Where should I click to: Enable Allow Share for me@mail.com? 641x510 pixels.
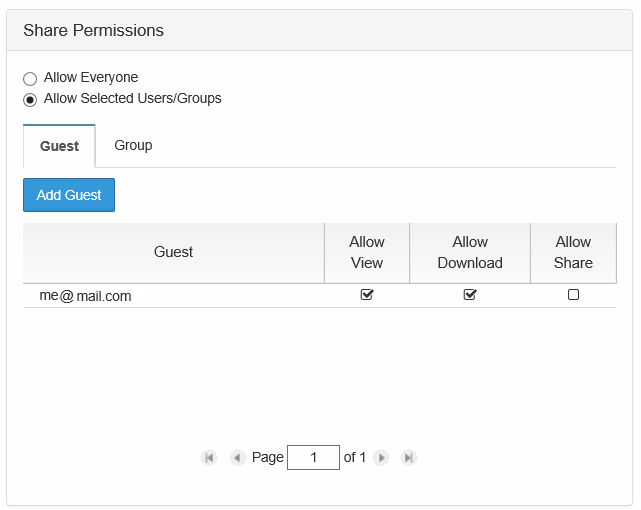(x=573, y=295)
